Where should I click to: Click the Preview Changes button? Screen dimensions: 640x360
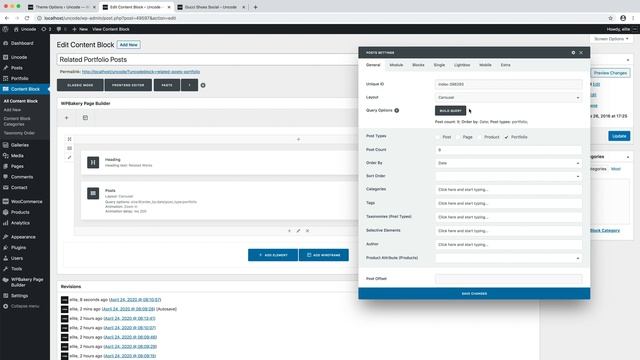coord(610,73)
